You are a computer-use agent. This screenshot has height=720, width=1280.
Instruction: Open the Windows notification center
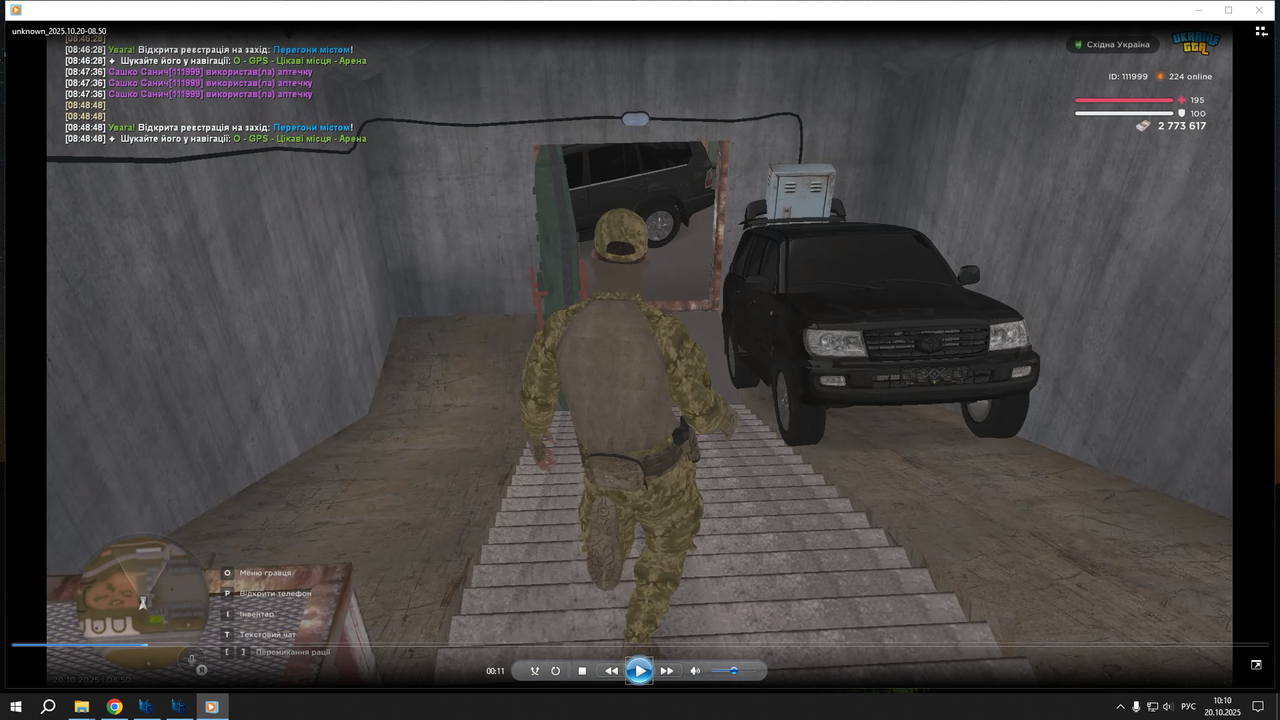1260,707
